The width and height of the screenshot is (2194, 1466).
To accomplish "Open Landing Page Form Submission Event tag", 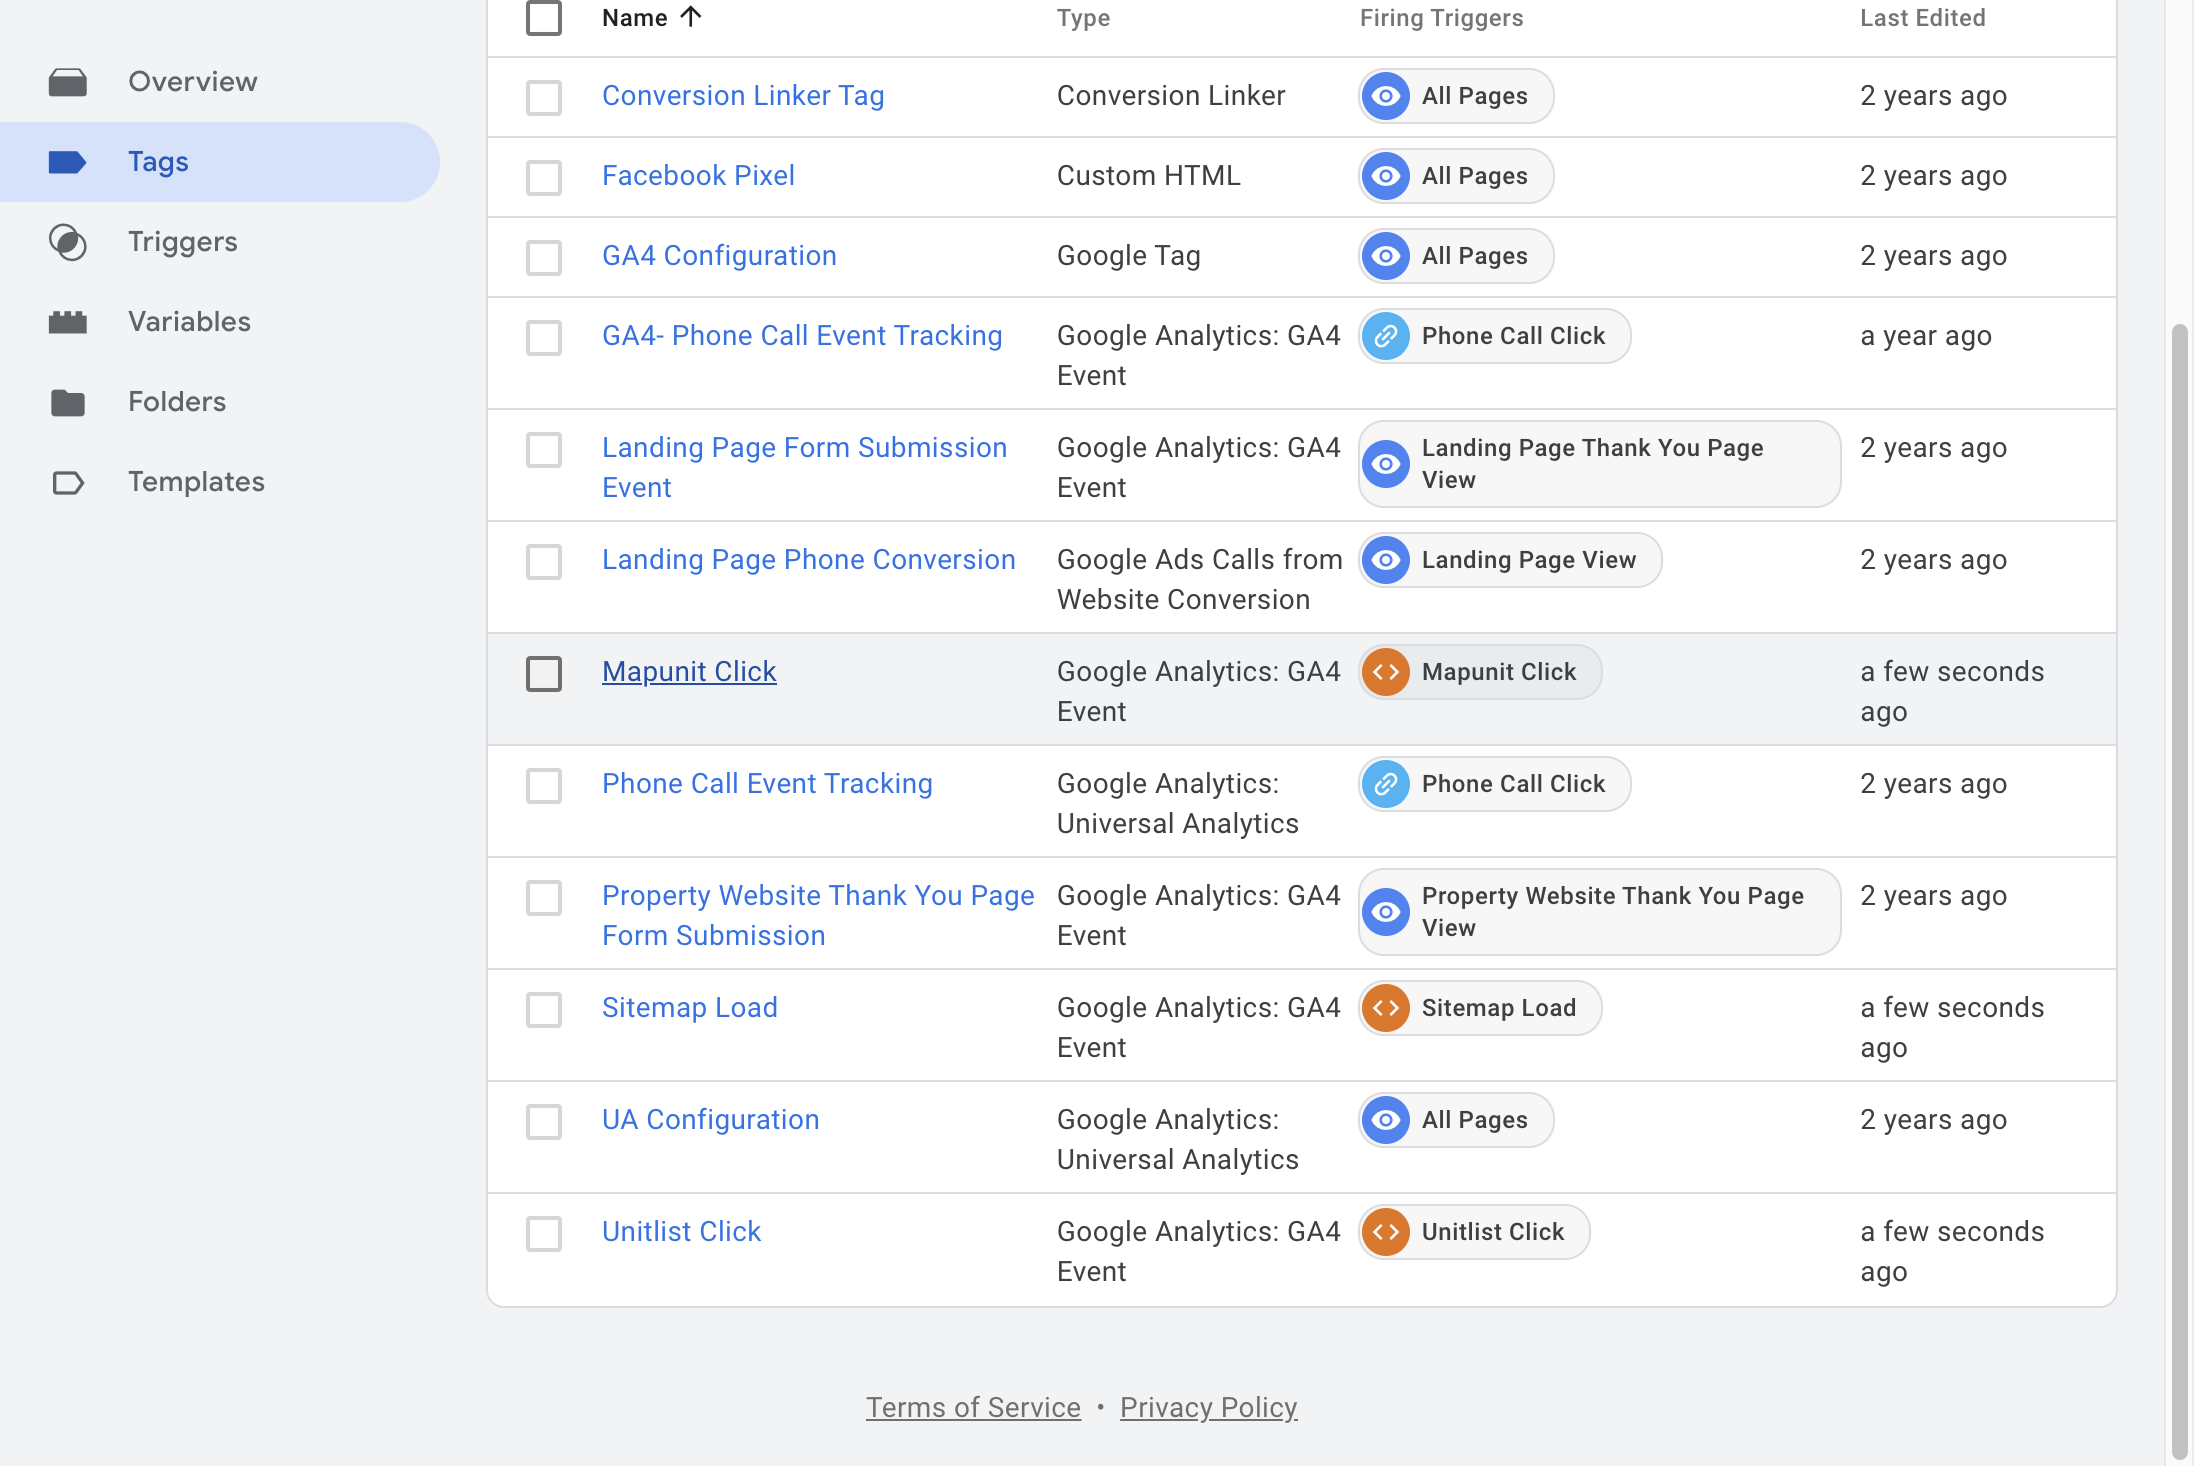I will click(x=804, y=468).
